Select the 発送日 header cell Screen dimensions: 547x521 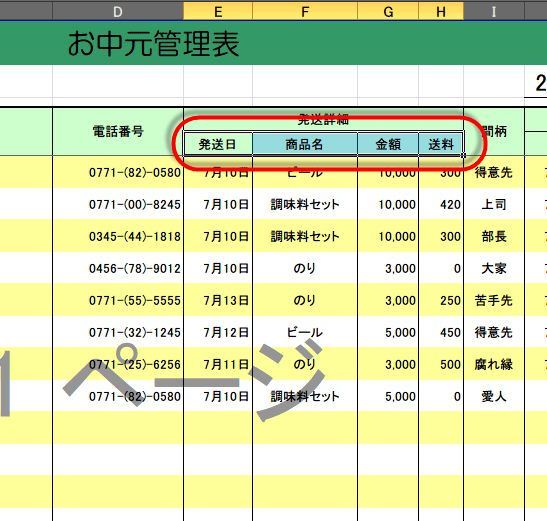[x=218, y=144]
